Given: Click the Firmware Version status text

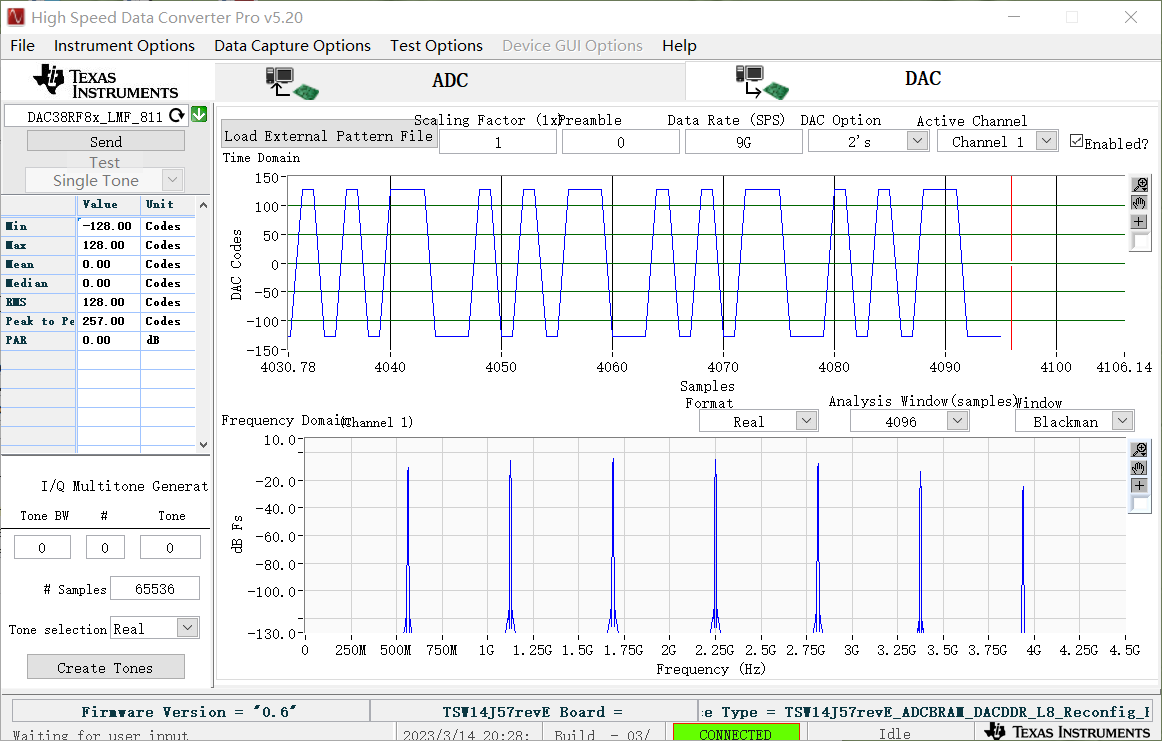Looking at the screenshot, I should (190, 711).
